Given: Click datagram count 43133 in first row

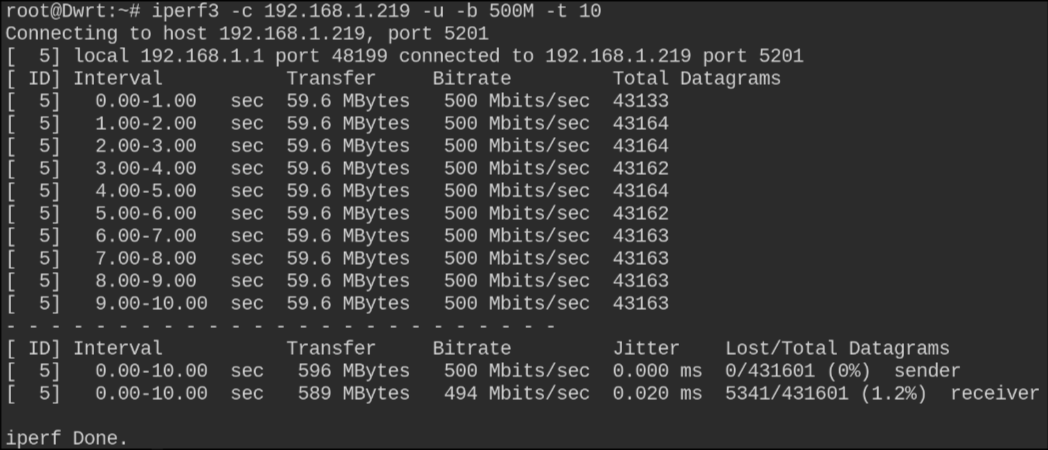Looking at the screenshot, I should pyautogui.click(x=640, y=101).
